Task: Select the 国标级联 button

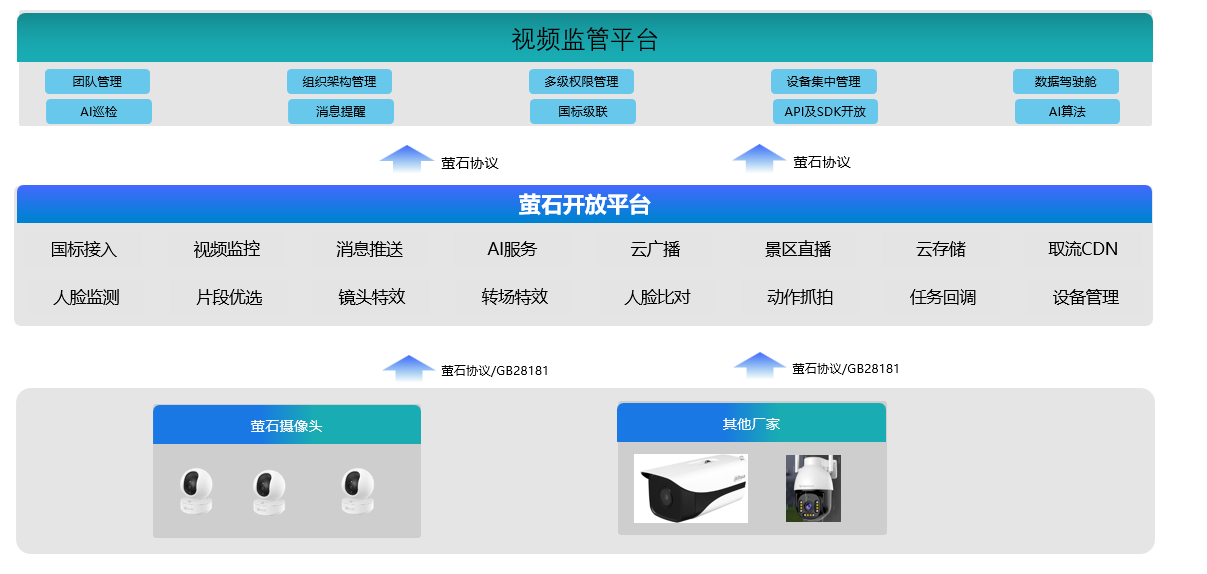Action: pyautogui.click(x=582, y=112)
